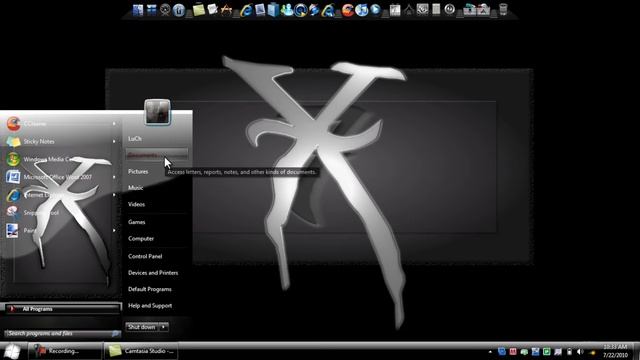Expand All Programs in the Start menu
Viewport: 640px width, 360px height.
pos(62,309)
